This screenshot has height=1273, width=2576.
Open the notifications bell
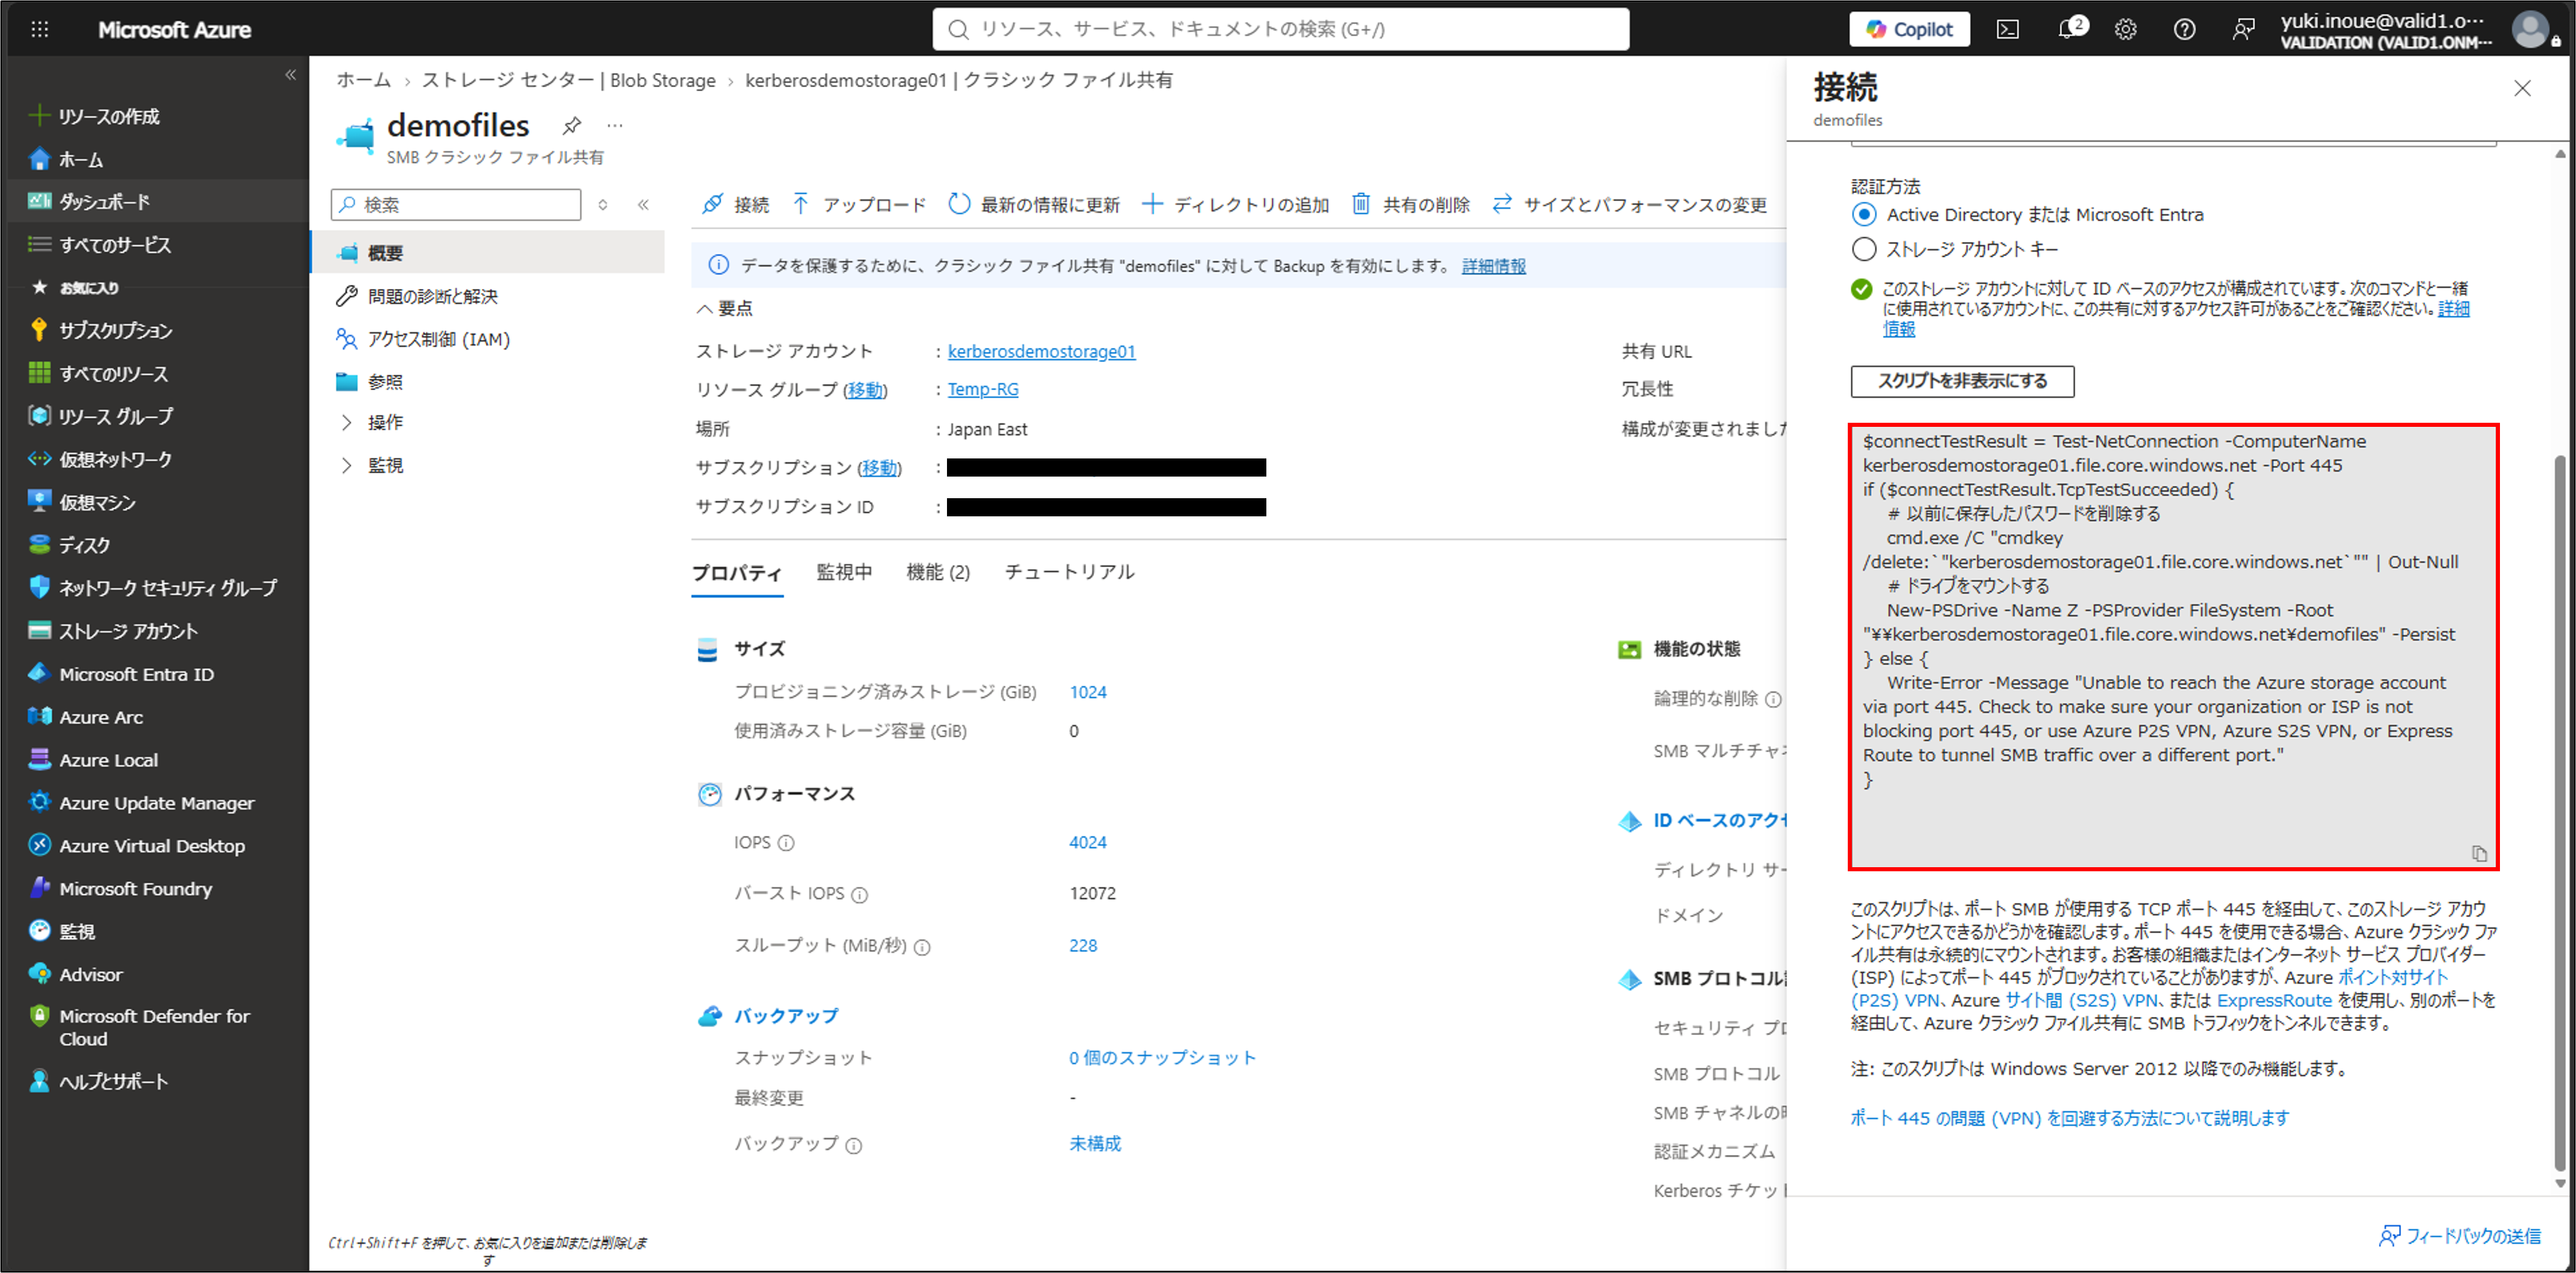coord(2068,29)
